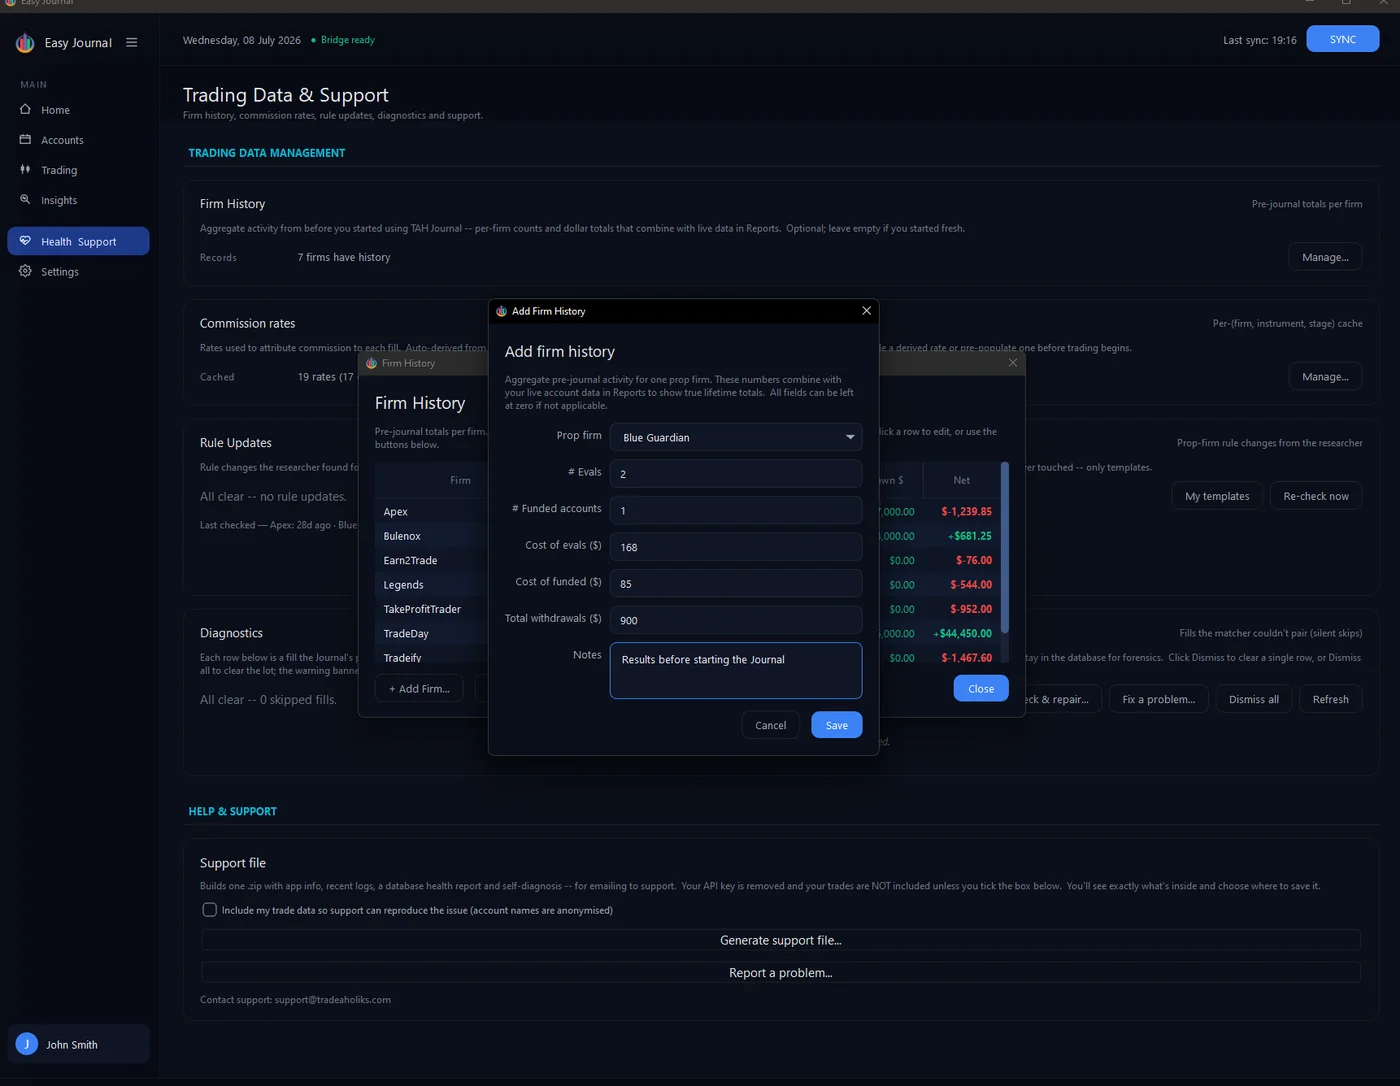Tick the Include my trade data checkbox
Viewport: 1400px width, 1086px height.
point(209,909)
